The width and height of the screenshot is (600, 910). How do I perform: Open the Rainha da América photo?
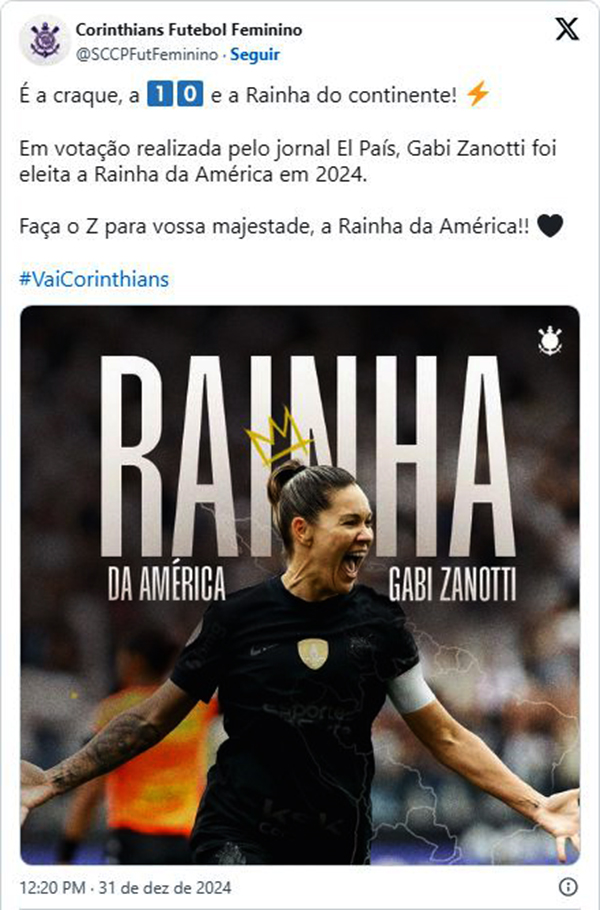pos(300,585)
